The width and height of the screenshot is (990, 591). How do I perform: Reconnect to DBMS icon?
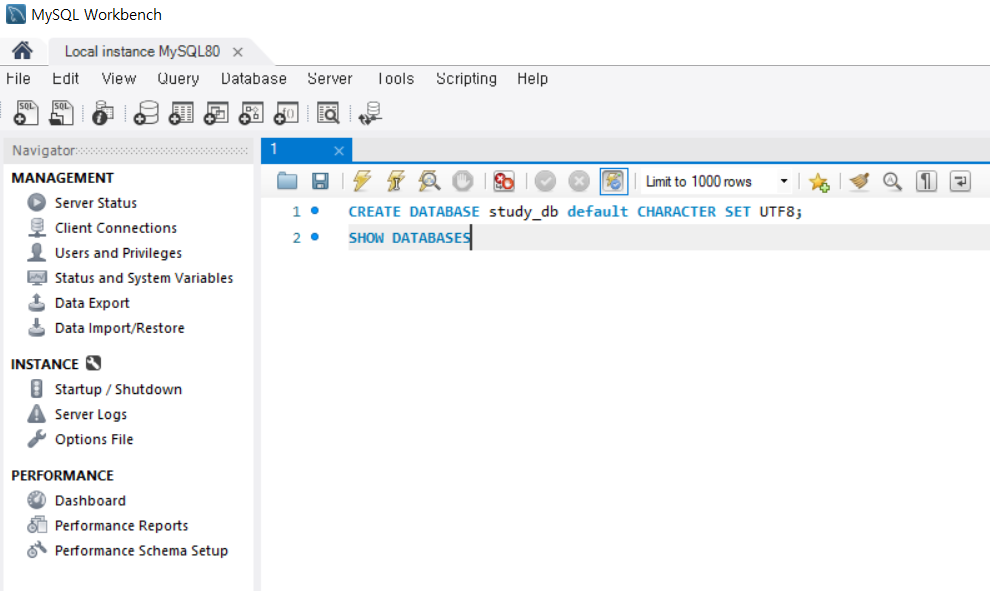pos(370,113)
